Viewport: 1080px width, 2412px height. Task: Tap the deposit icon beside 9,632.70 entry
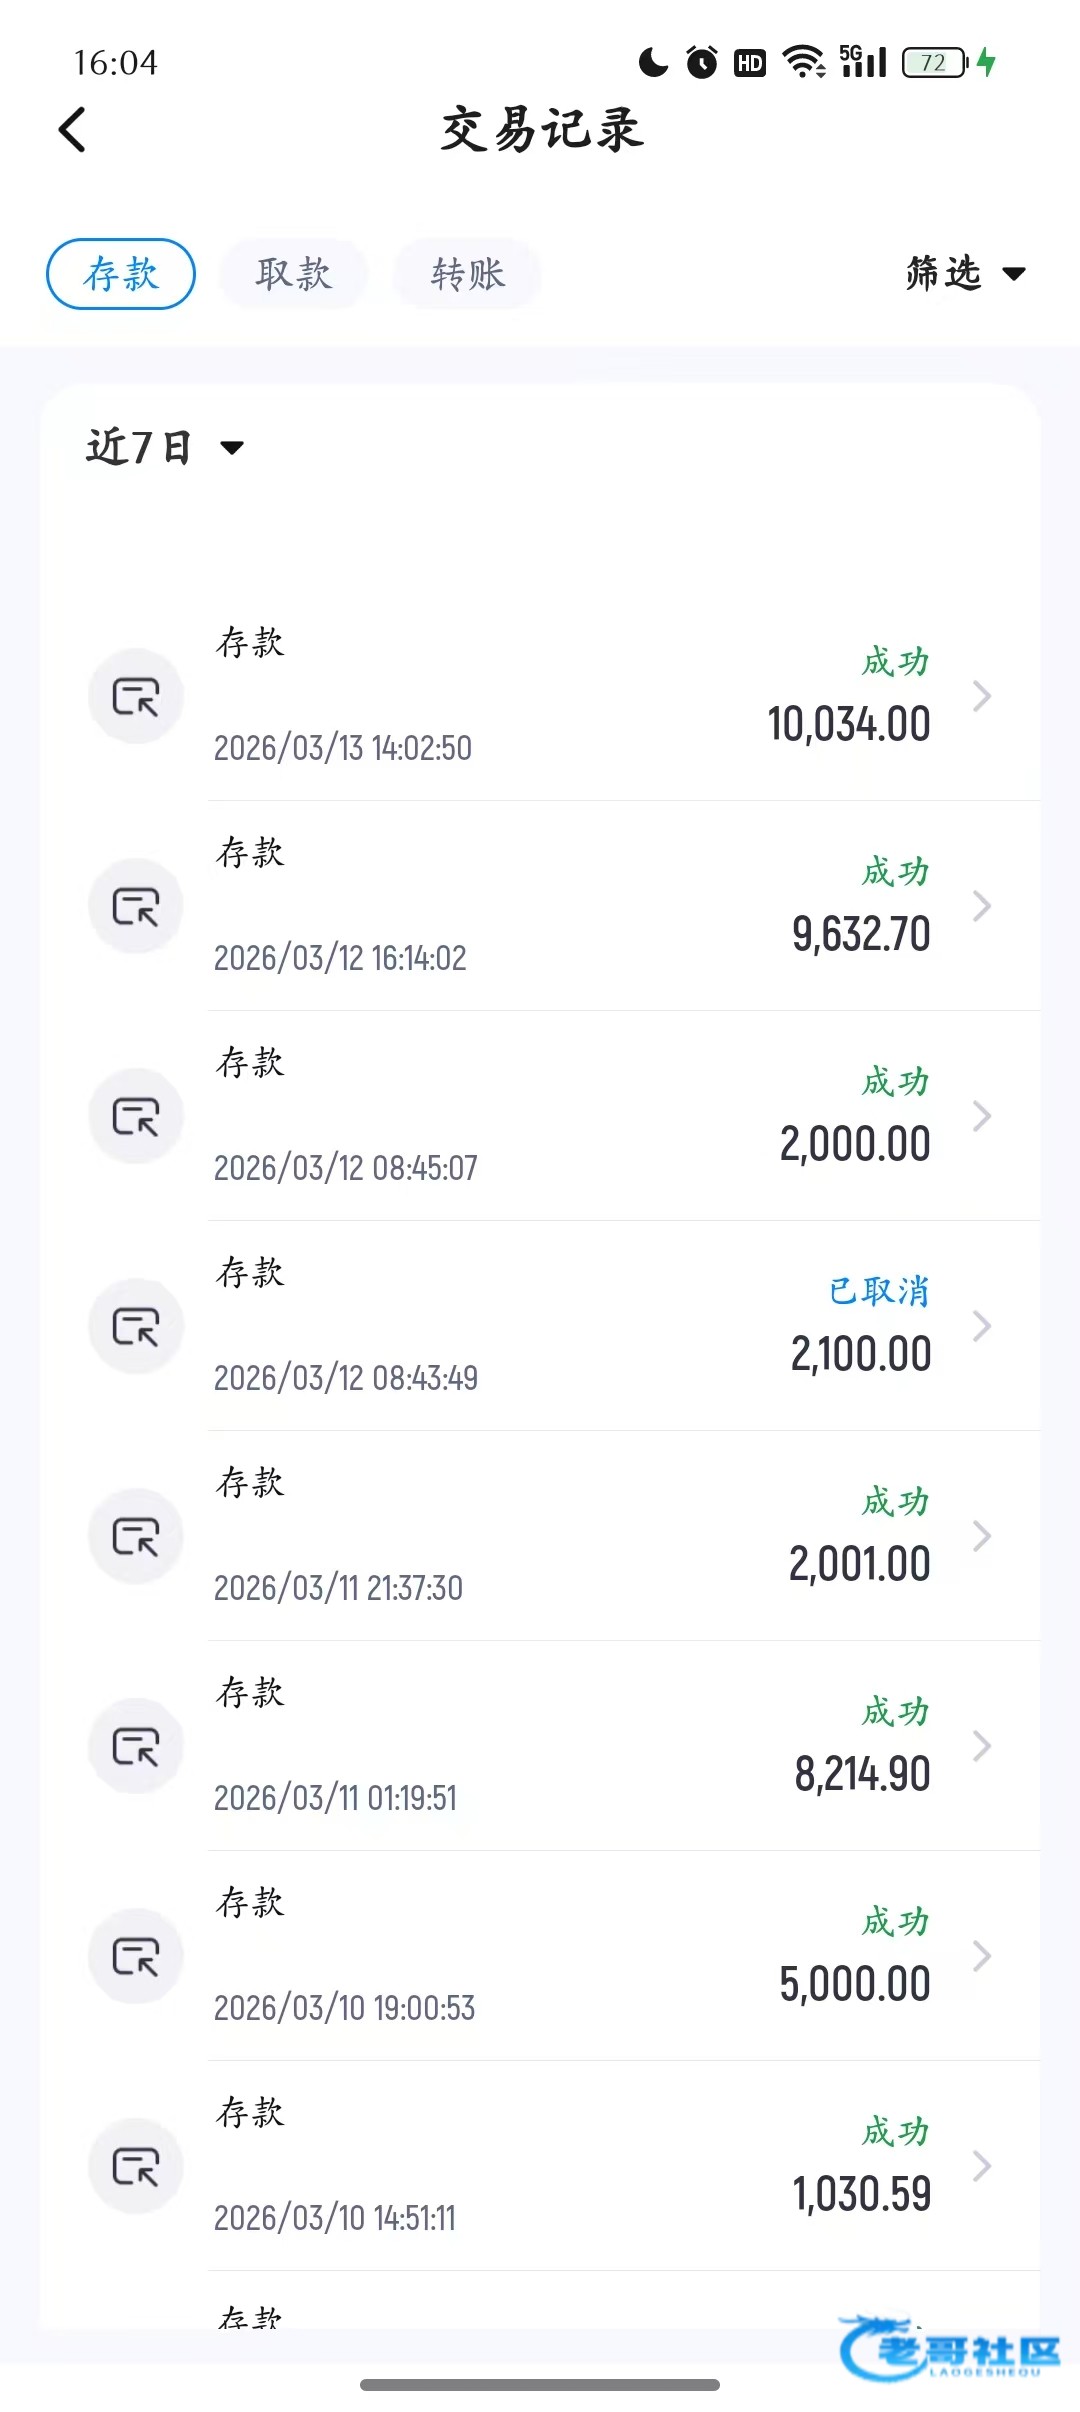(x=136, y=906)
